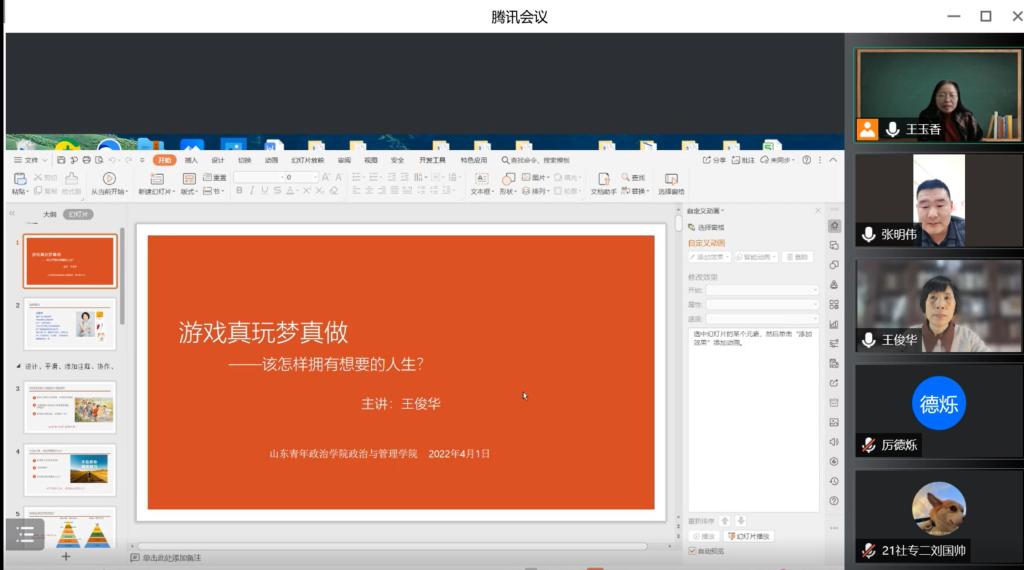This screenshot has height=570, width=1024.
Task: Click the bold B formatting icon
Action: [x=238, y=191]
